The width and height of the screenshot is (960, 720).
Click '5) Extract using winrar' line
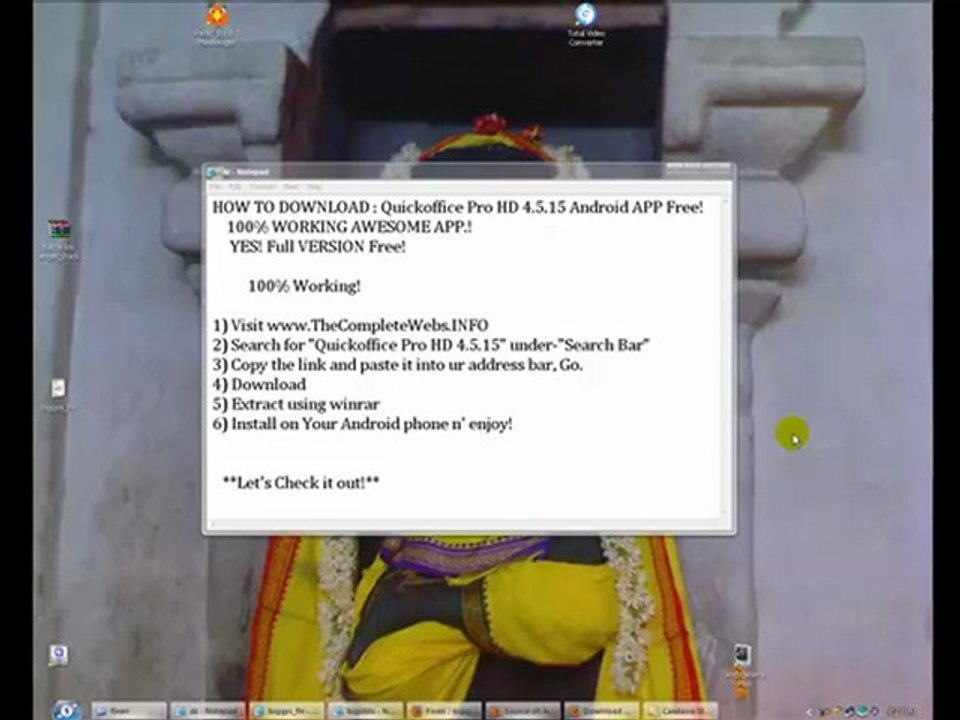[x=296, y=404]
